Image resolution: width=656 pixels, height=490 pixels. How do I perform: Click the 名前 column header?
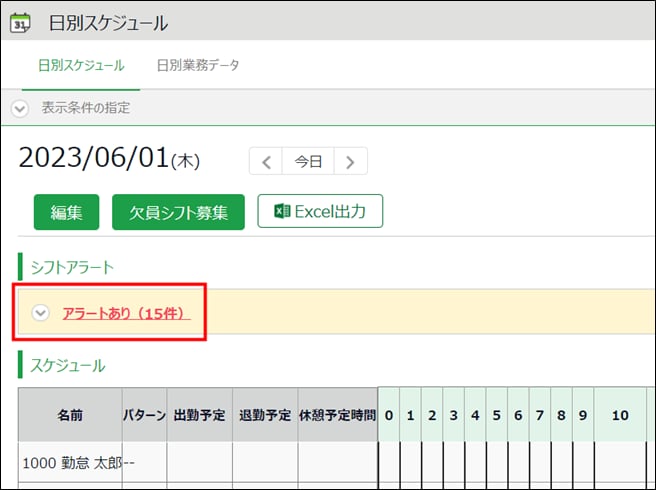pos(70,414)
